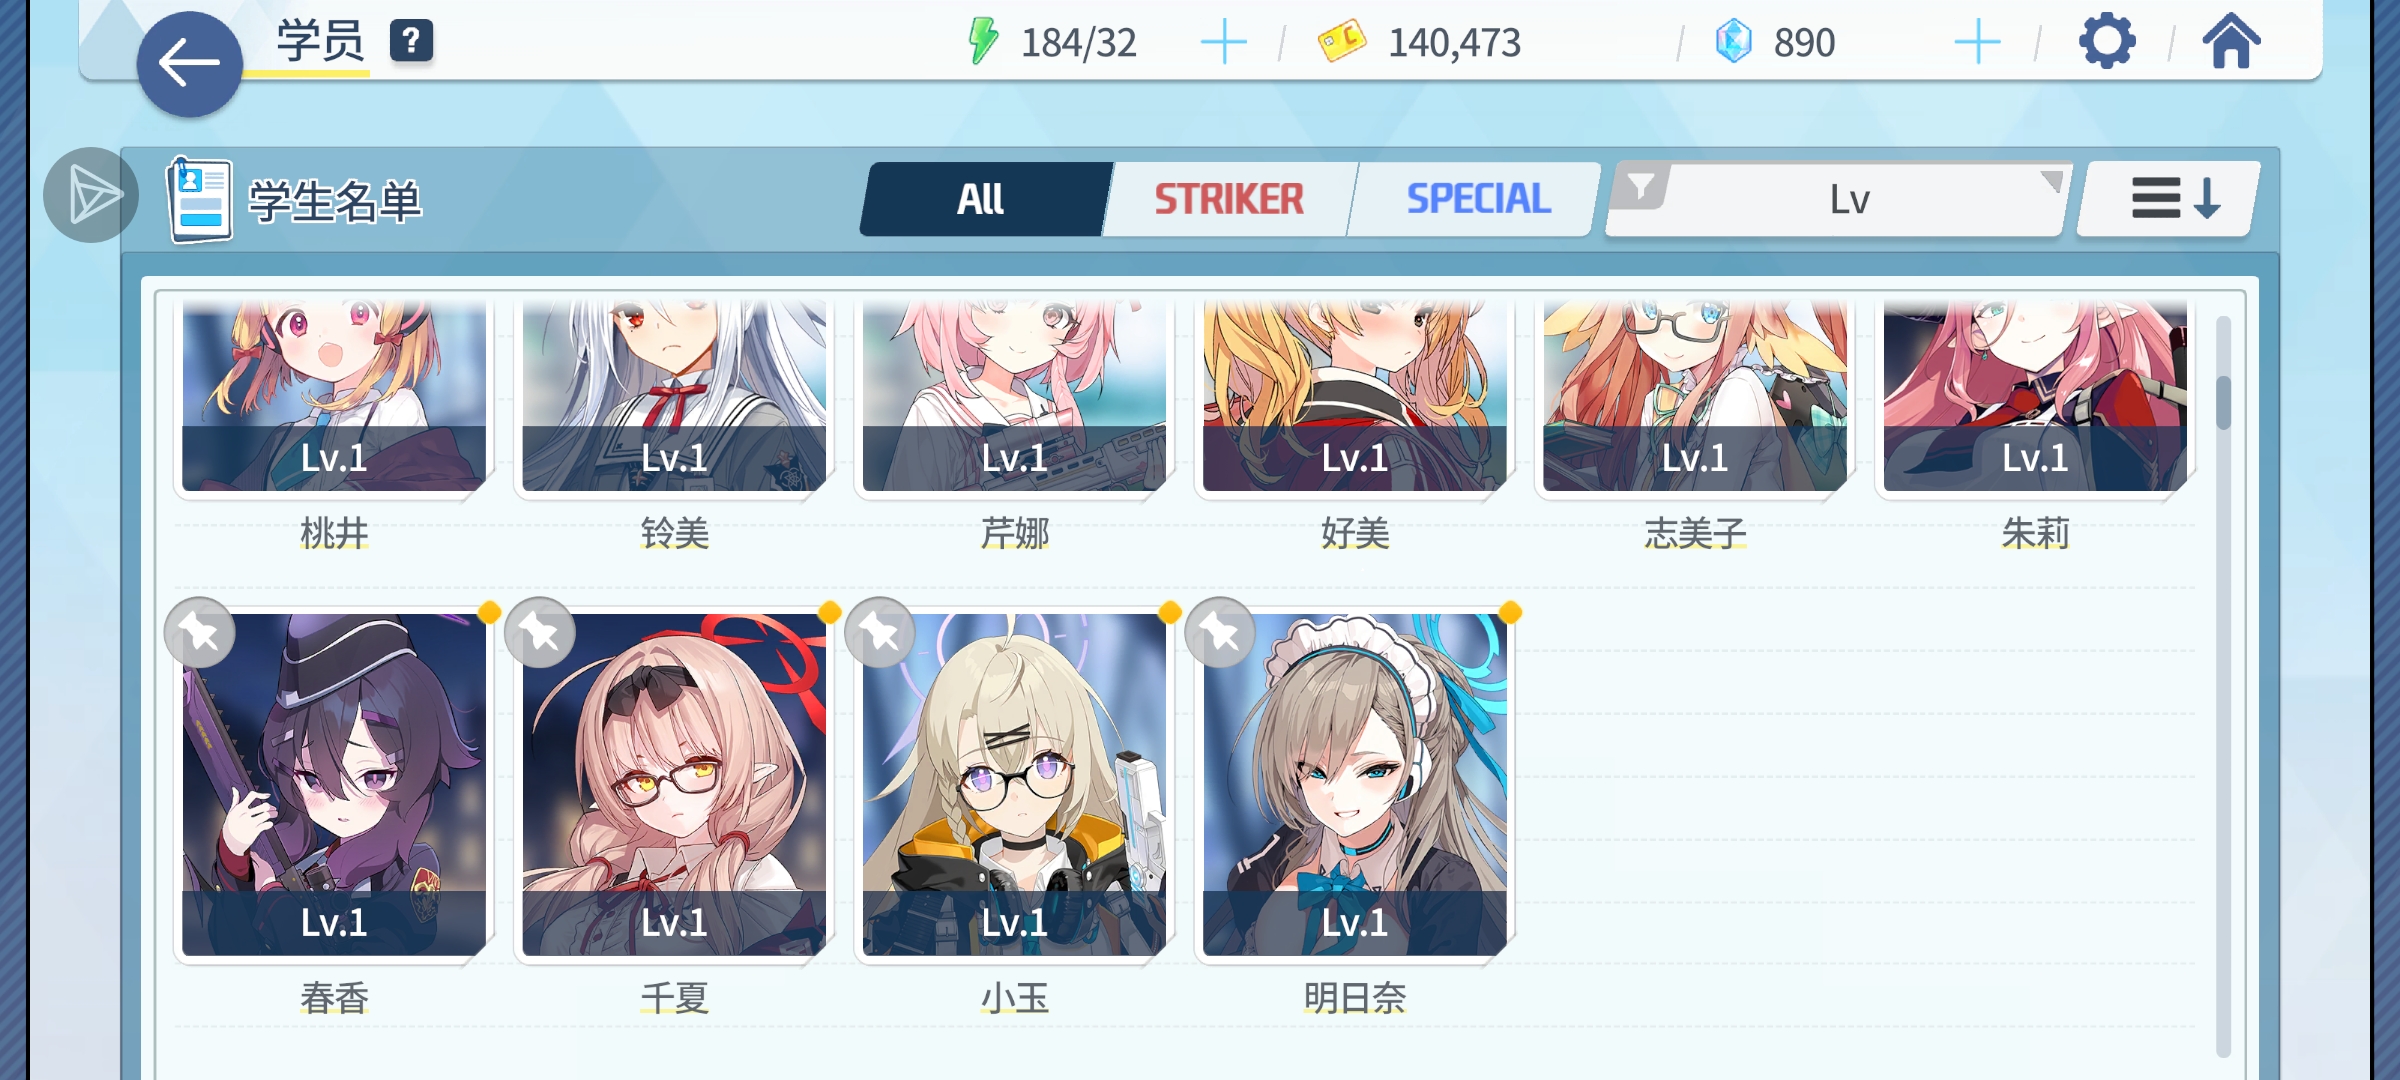Go back with the arrow button
2400x1080 pixels.
tap(189, 64)
